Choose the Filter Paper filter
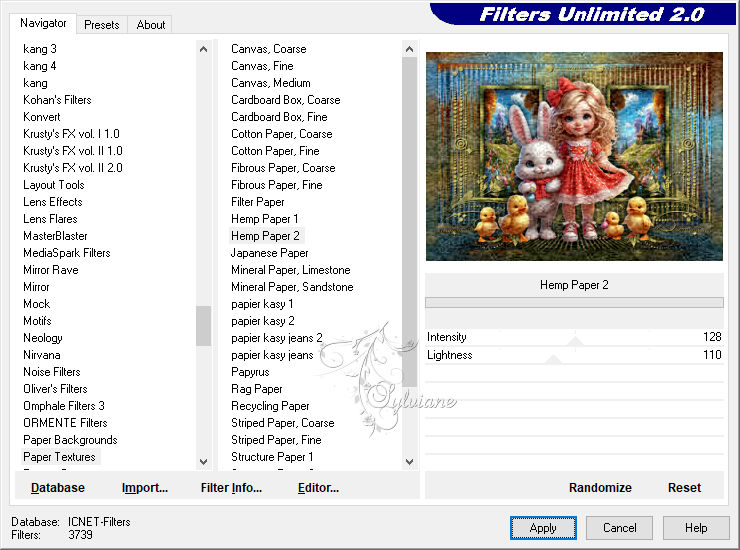Screen dimensions: 740x550 [x=257, y=202]
